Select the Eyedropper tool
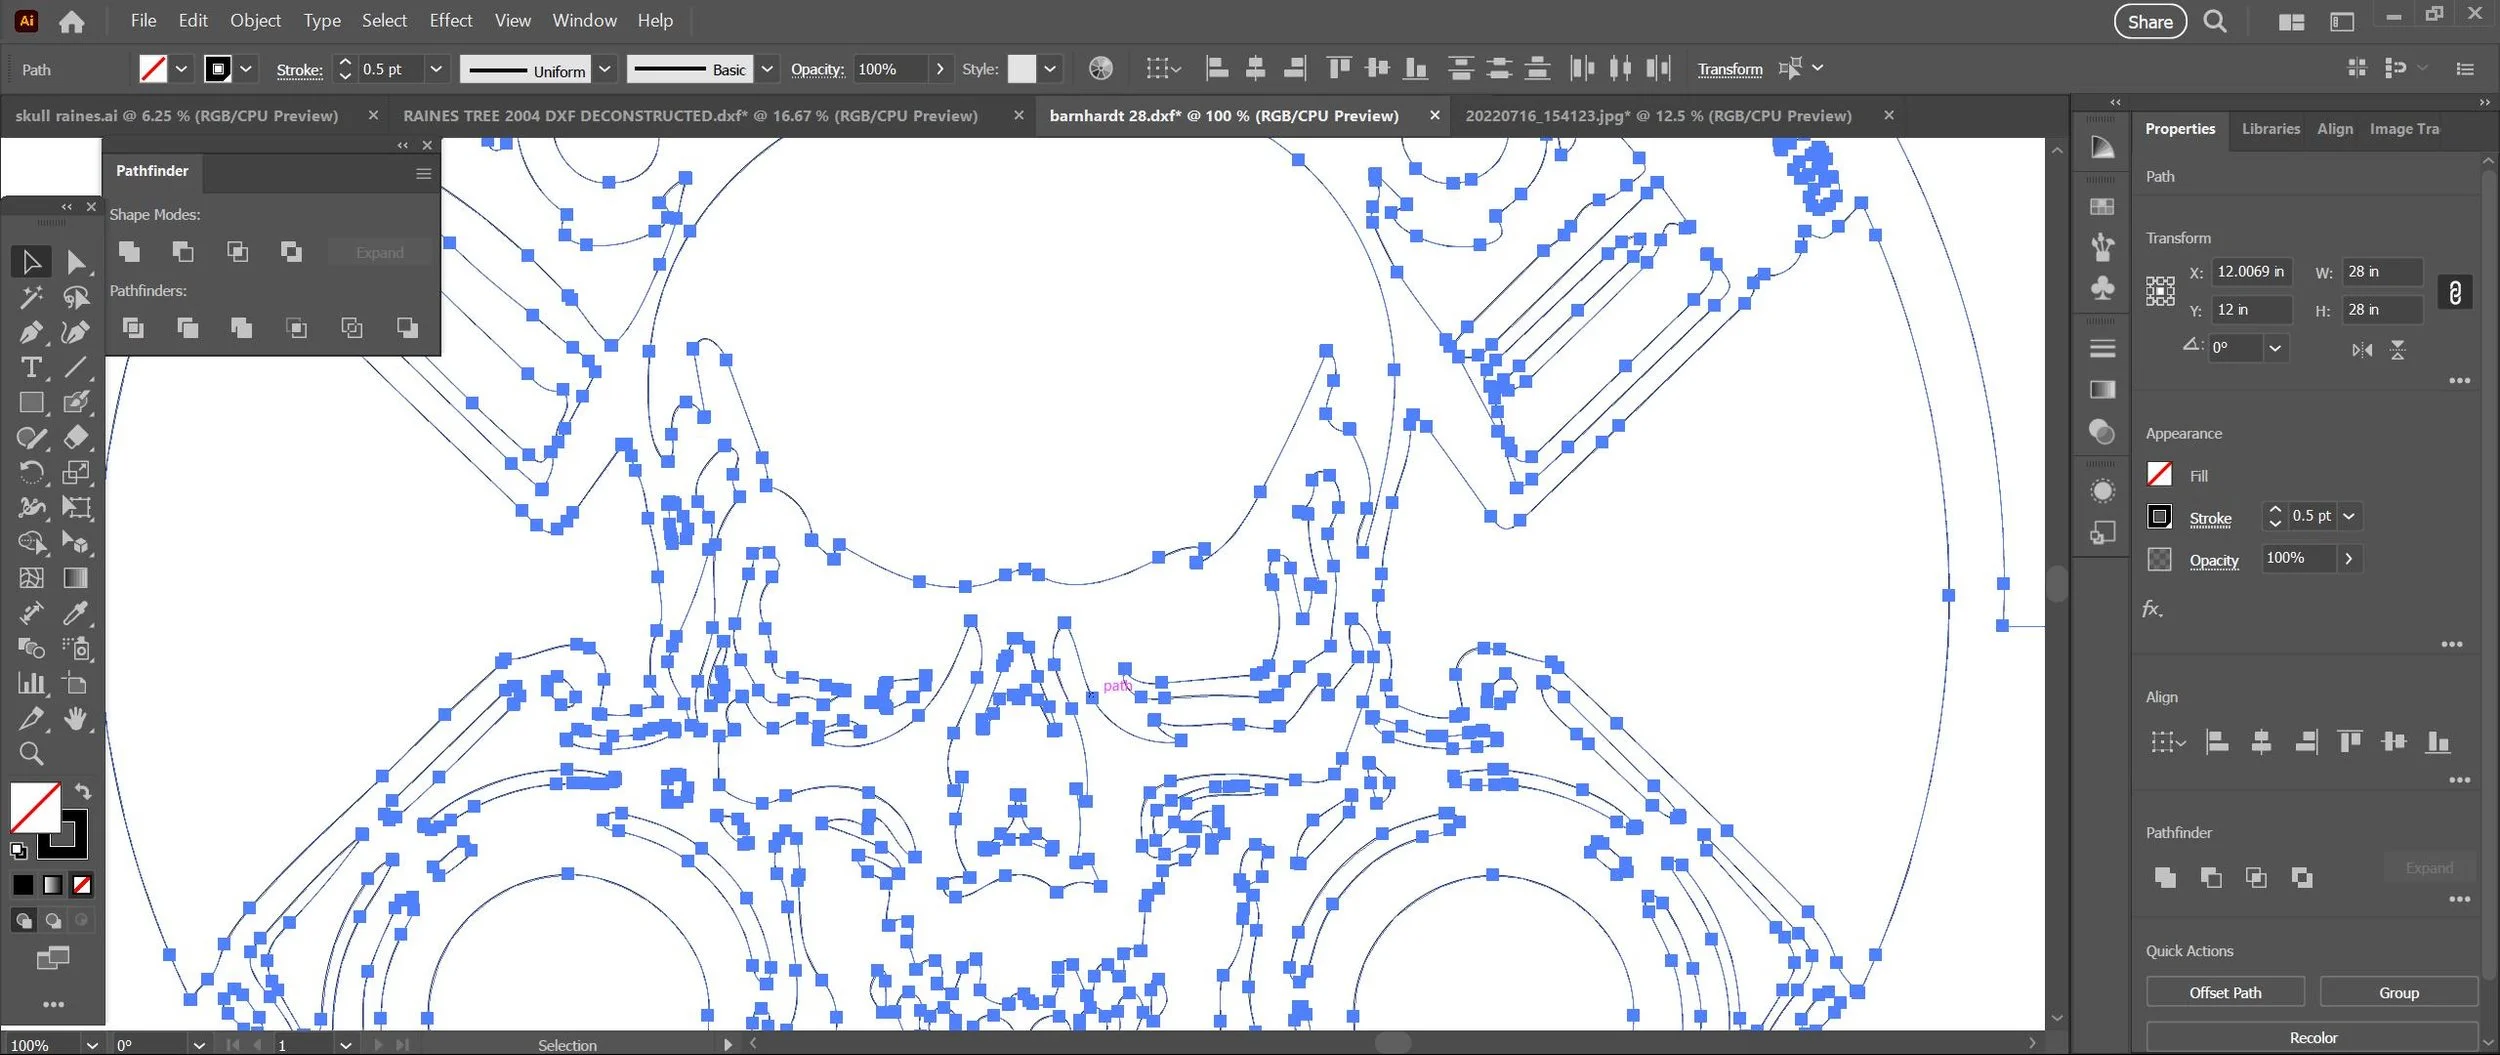The width and height of the screenshot is (2500, 1055). (76, 613)
